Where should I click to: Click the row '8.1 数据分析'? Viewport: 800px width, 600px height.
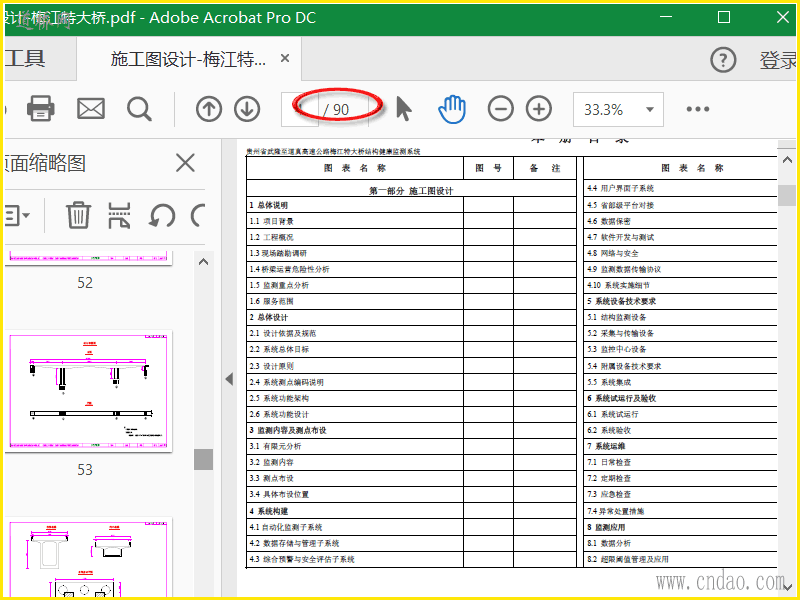click(681, 543)
